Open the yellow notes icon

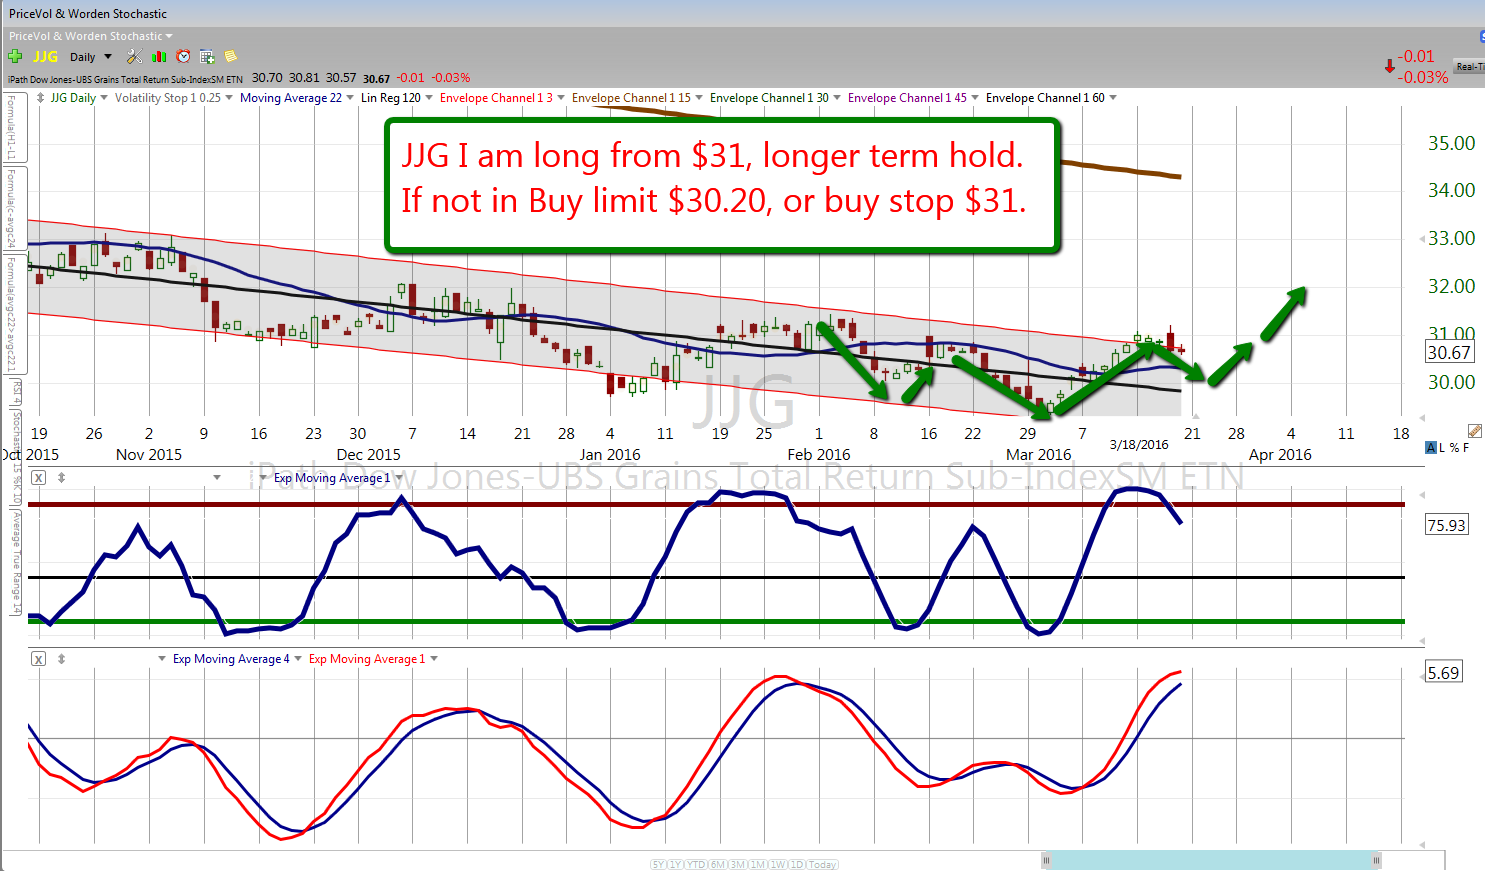(231, 57)
